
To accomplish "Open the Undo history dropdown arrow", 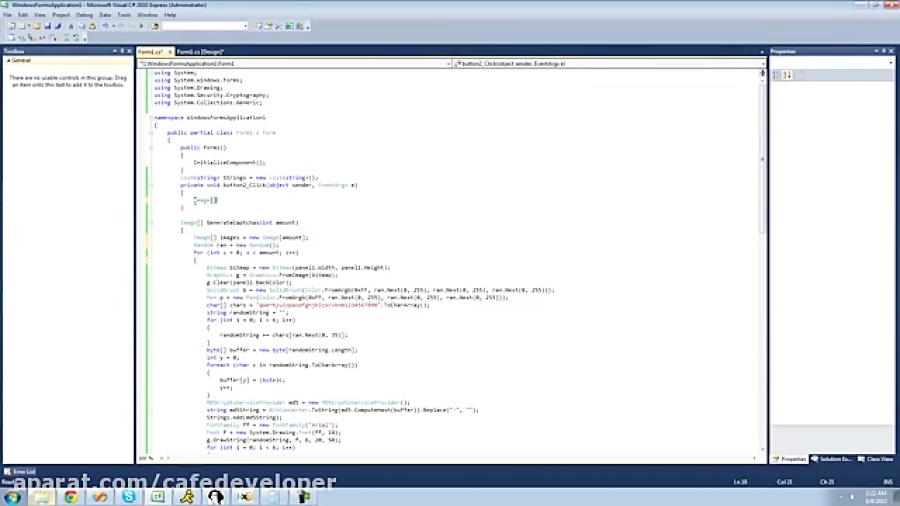I will 114,26.
